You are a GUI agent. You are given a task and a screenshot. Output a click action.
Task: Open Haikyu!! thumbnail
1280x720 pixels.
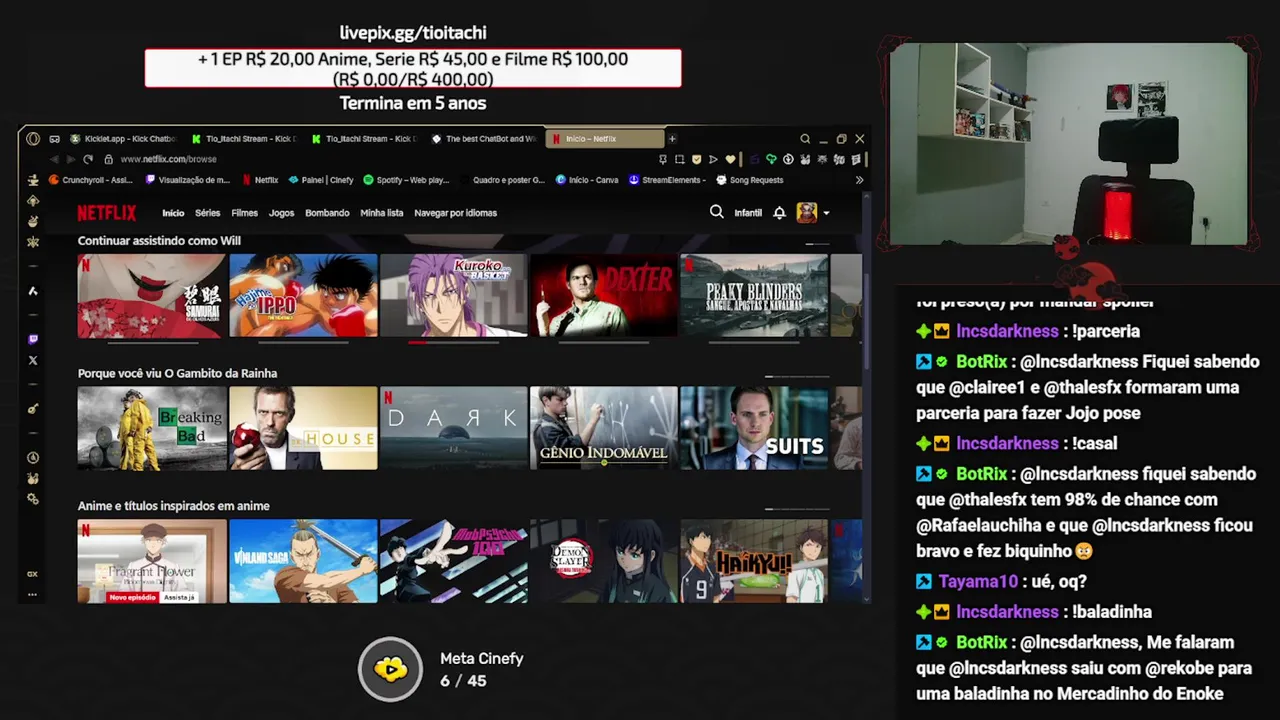pyautogui.click(x=754, y=561)
